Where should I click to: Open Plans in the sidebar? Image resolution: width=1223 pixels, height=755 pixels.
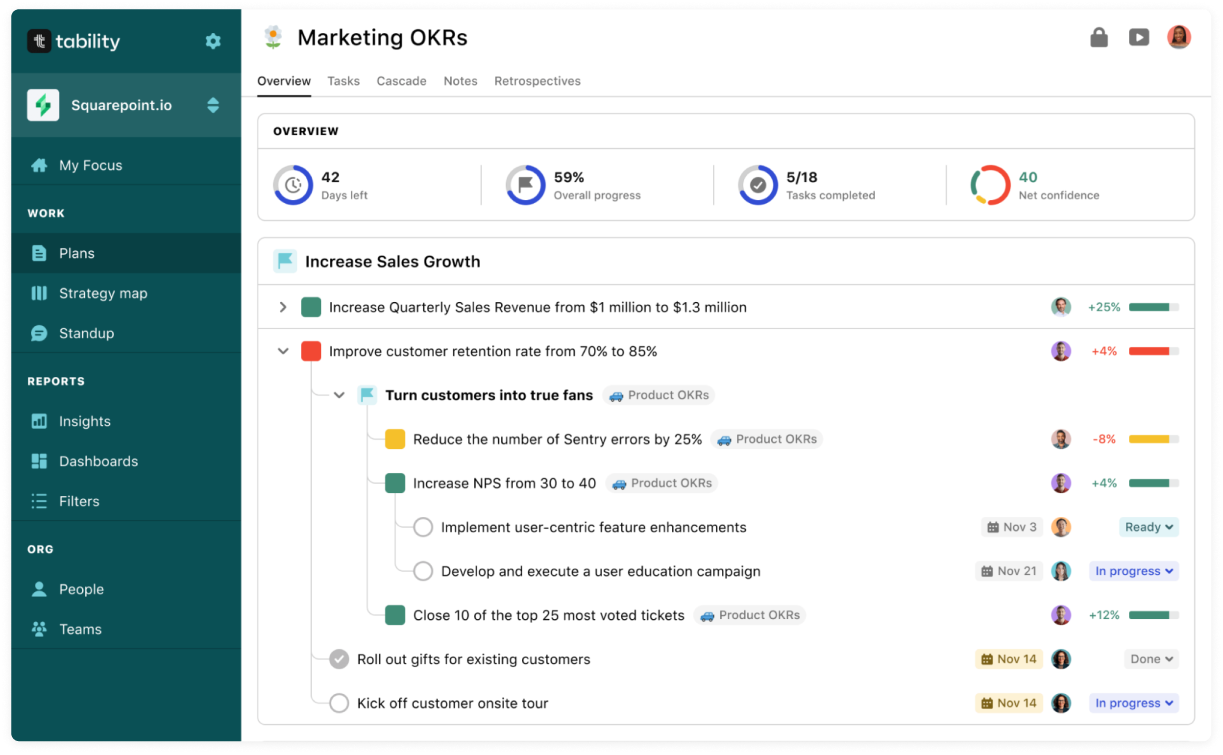(126, 253)
